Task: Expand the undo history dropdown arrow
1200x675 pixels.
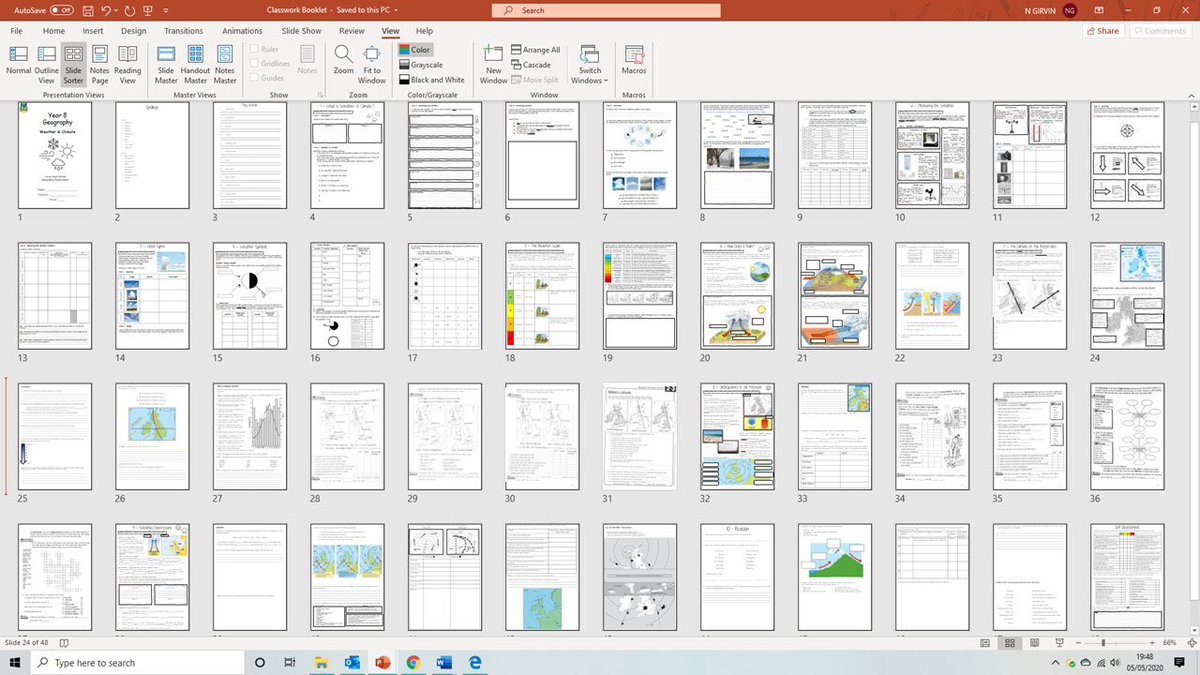Action: 114,10
